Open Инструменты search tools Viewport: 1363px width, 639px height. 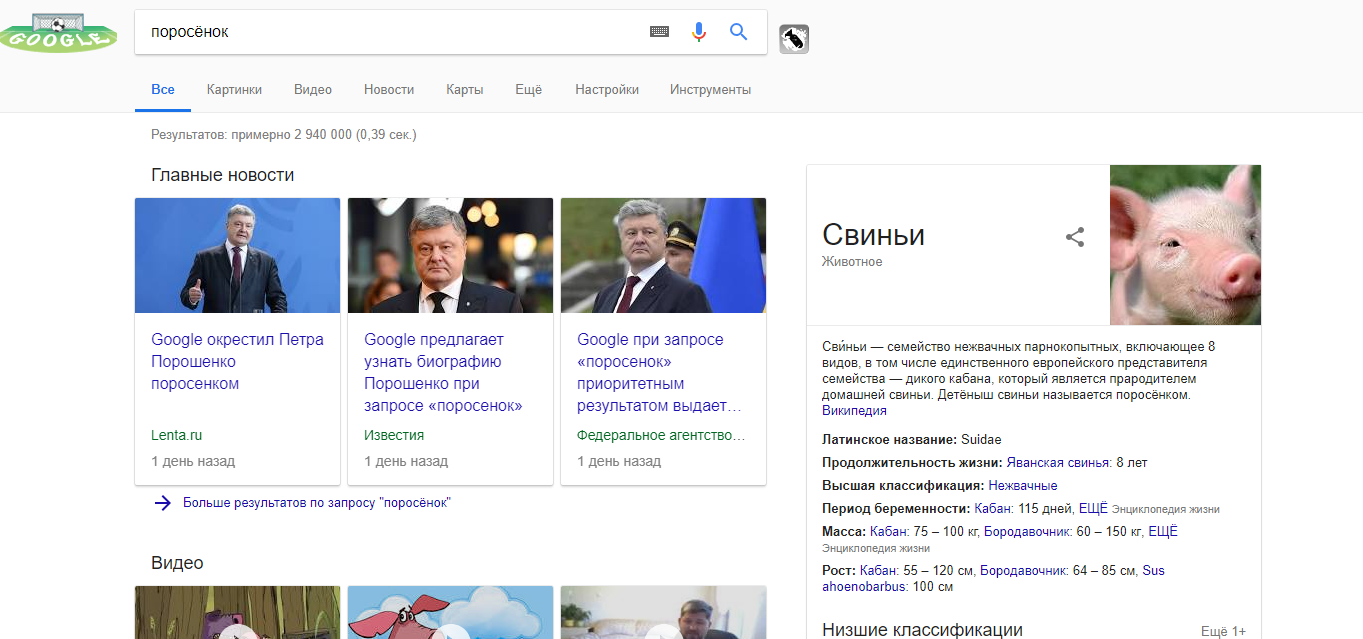(710, 90)
